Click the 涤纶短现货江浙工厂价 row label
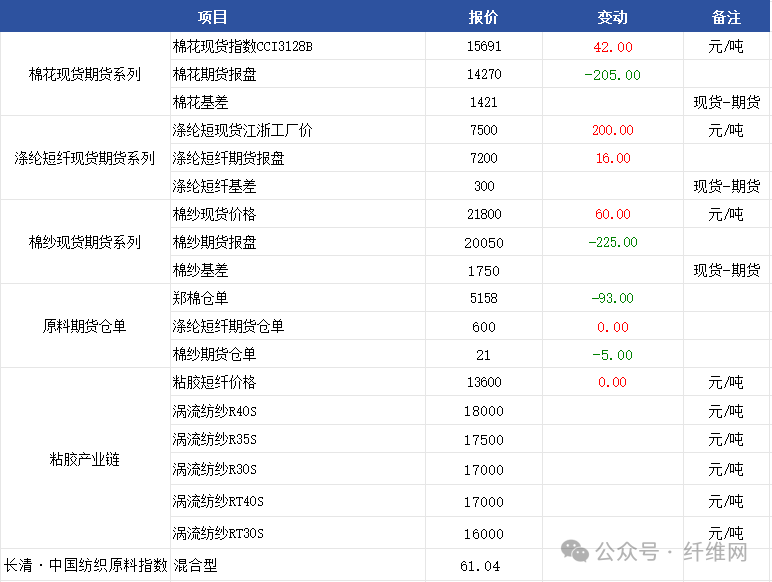This screenshot has width=772, height=582. click(x=243, y=130)
